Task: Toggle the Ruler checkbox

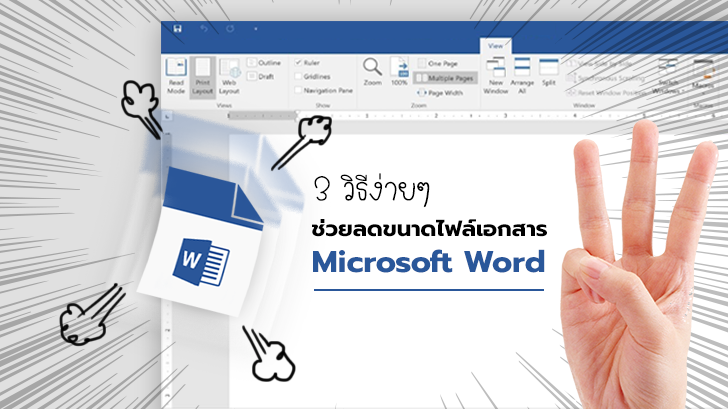Action: (307, 62)
